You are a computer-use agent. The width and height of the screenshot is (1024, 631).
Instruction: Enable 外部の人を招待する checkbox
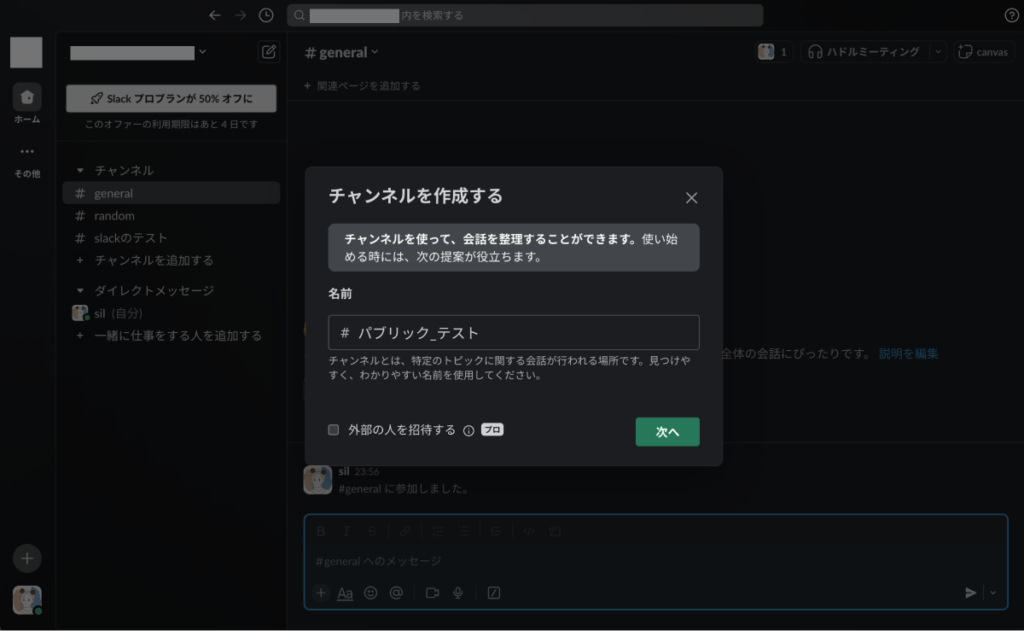334,430
